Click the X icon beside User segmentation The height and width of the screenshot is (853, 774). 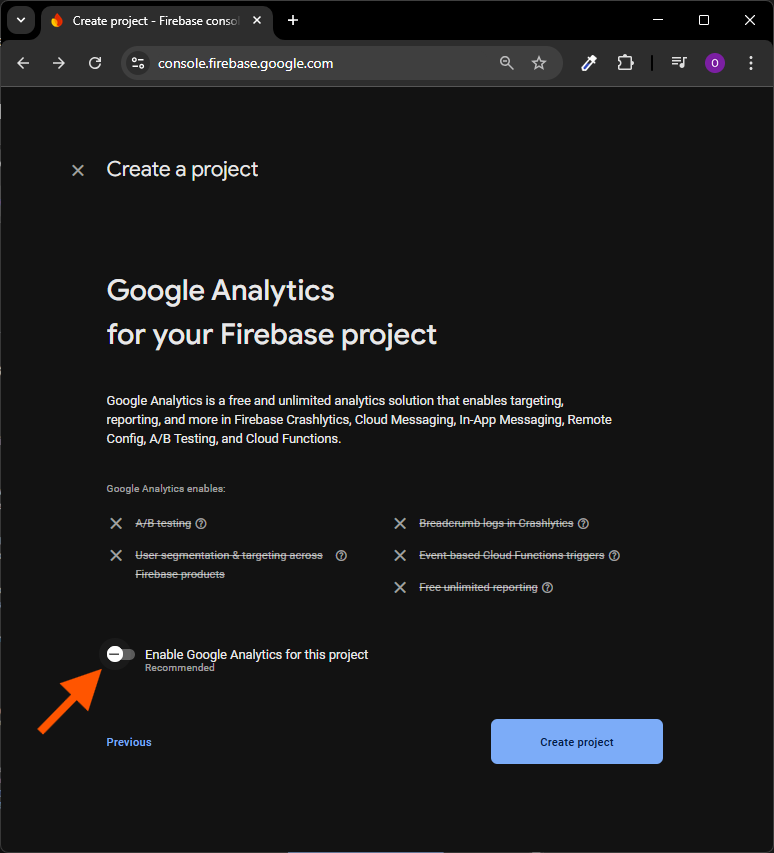click(x=116, y=555)
